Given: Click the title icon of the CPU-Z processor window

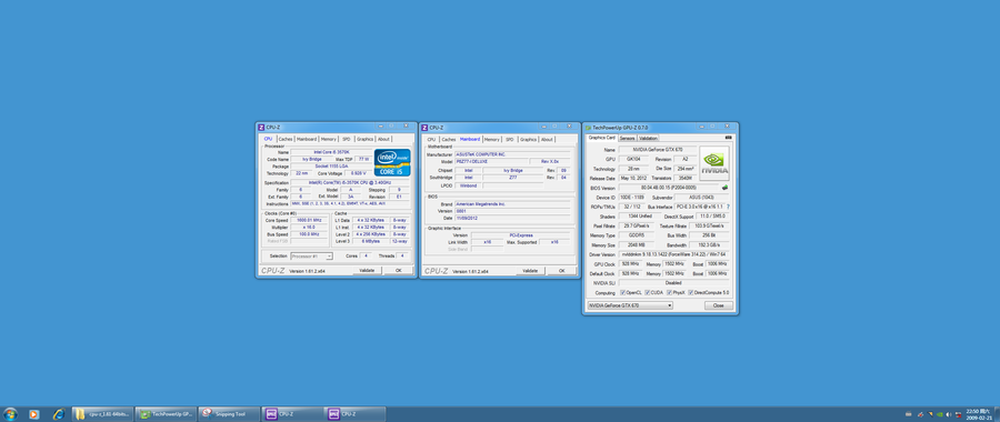Looking at the screenshot, I should (262, 127).
